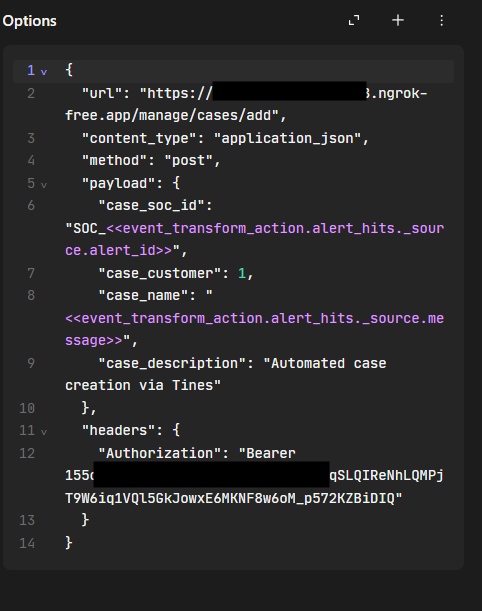Click the _source.message formula in case_name
The image size is (482, 611).
coord(254,329)
